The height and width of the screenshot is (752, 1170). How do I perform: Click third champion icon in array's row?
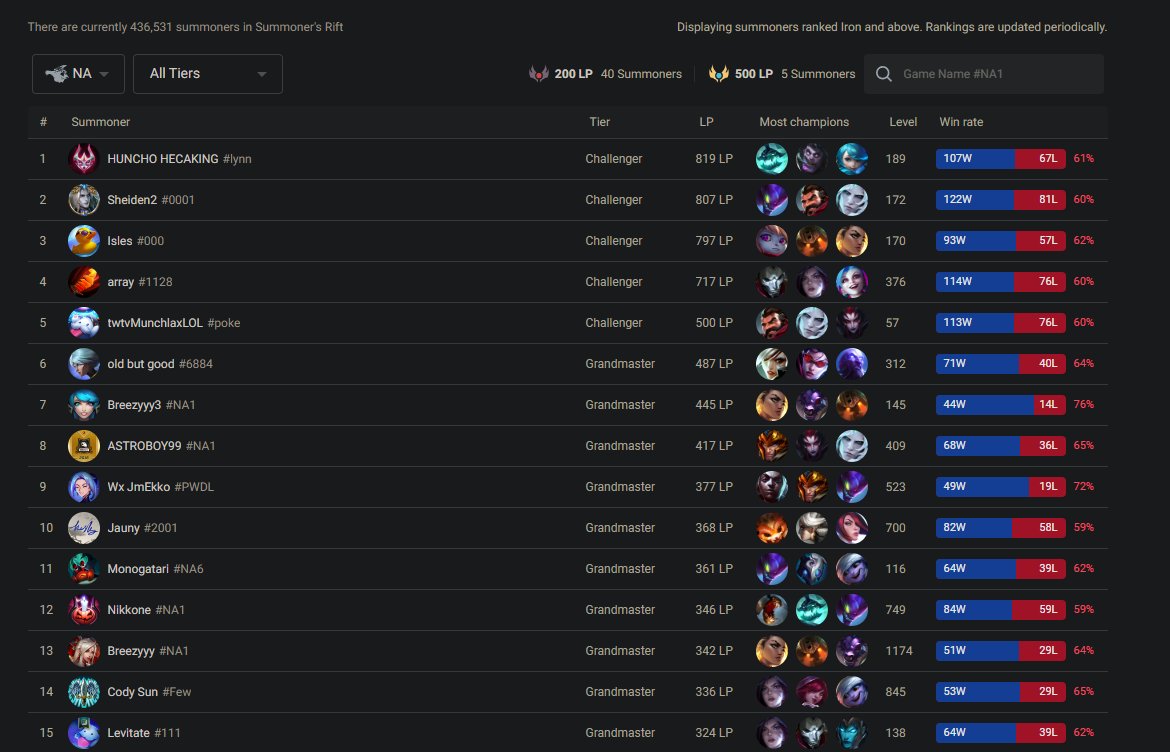coord(852,282)
